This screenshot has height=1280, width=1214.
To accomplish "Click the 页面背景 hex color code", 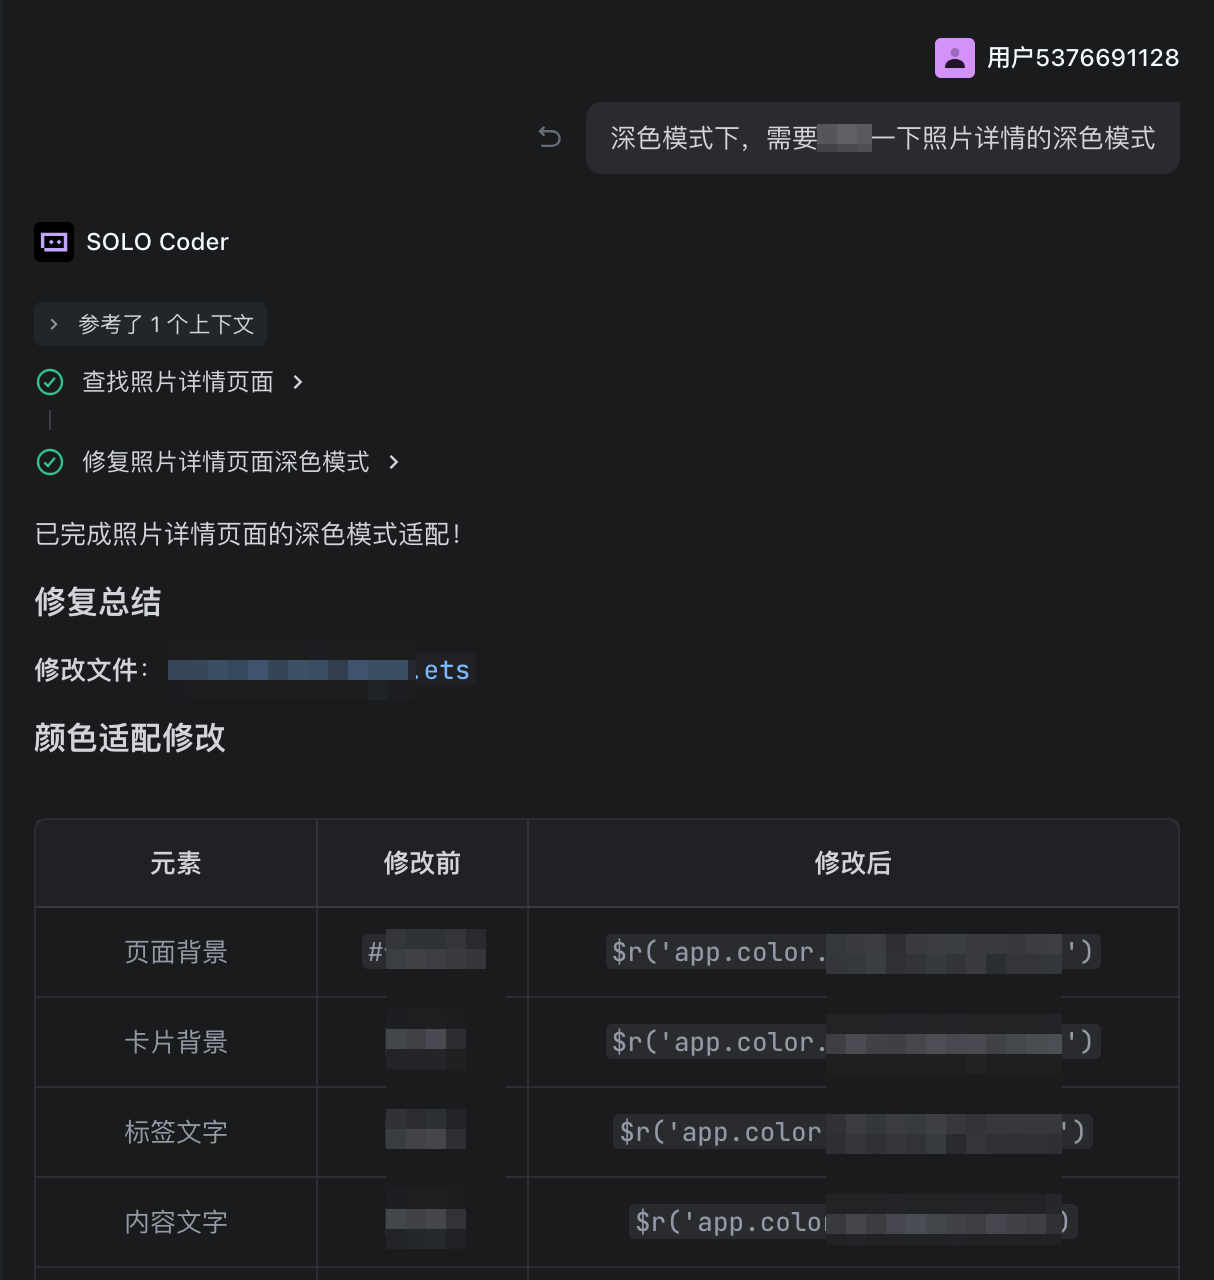I will (424, 951).
